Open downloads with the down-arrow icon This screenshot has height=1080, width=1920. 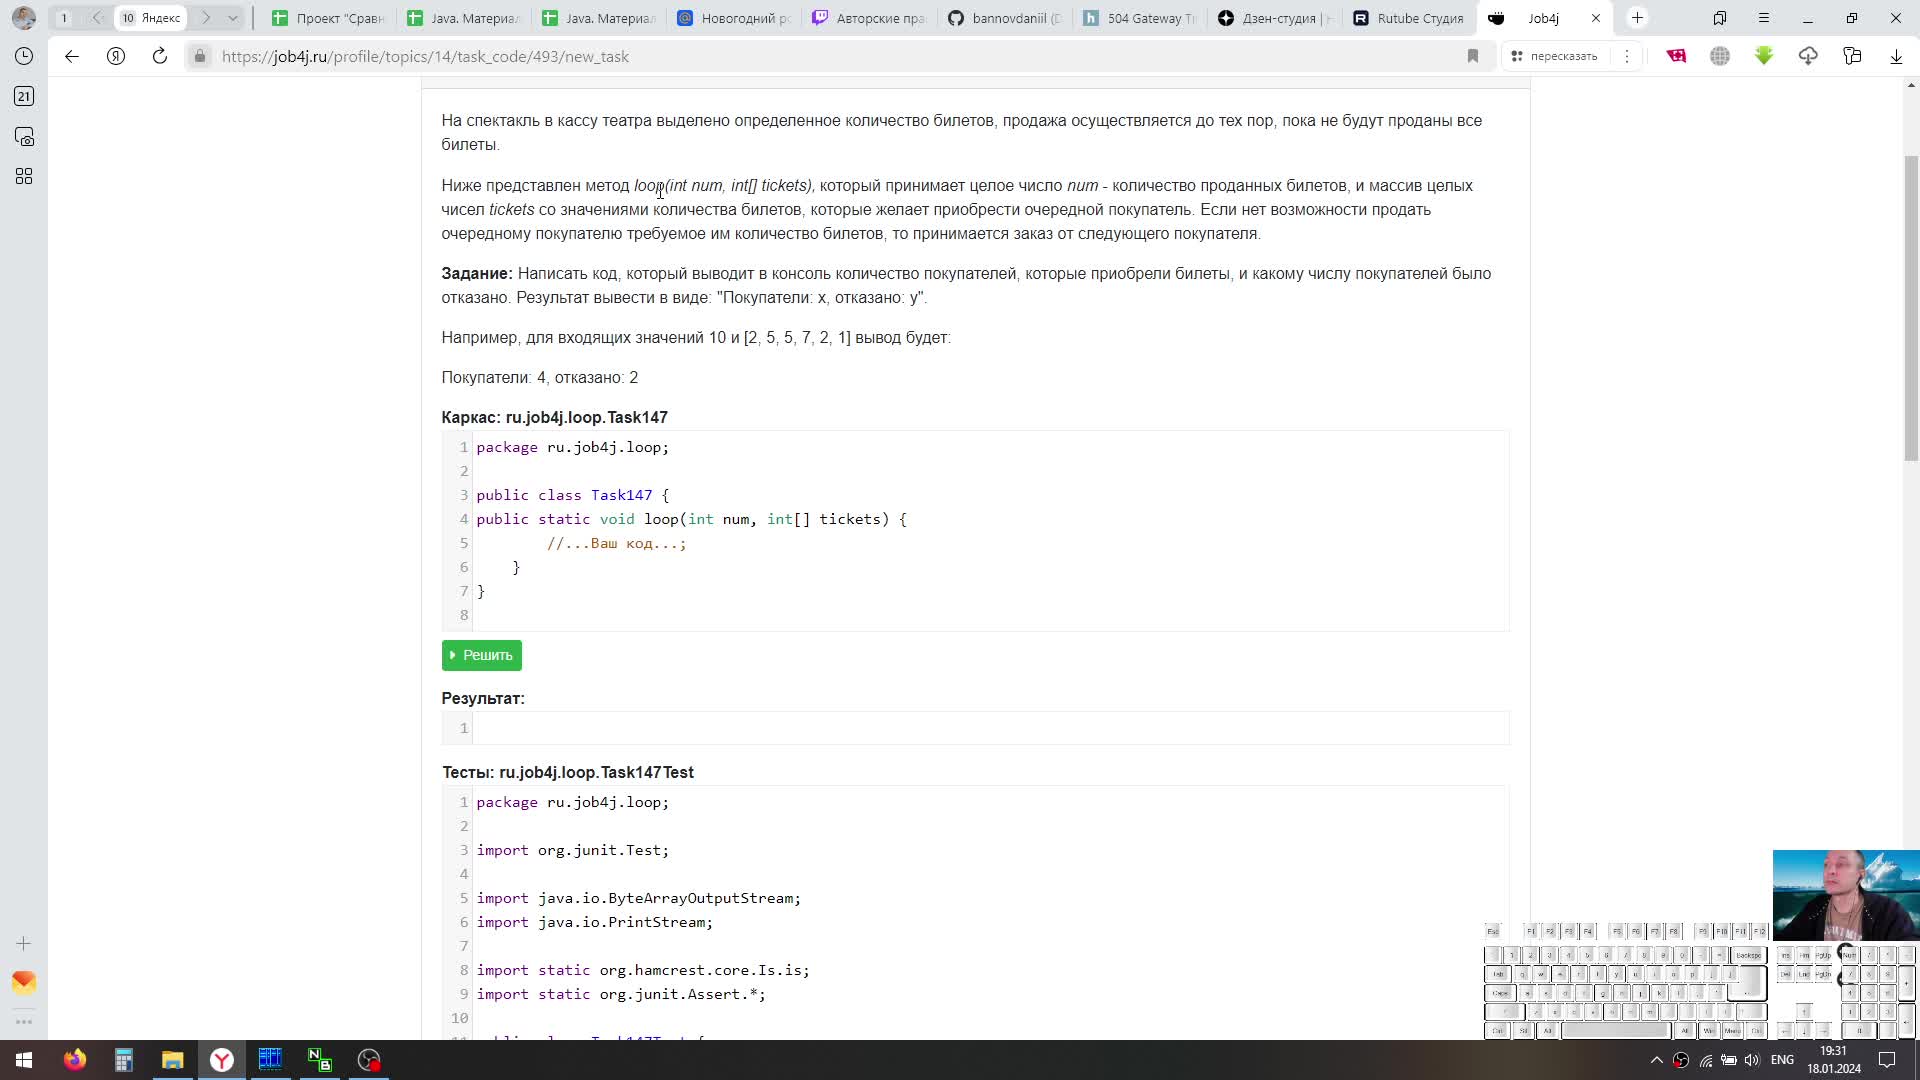pyautogui.click(x=1896, y=56)
